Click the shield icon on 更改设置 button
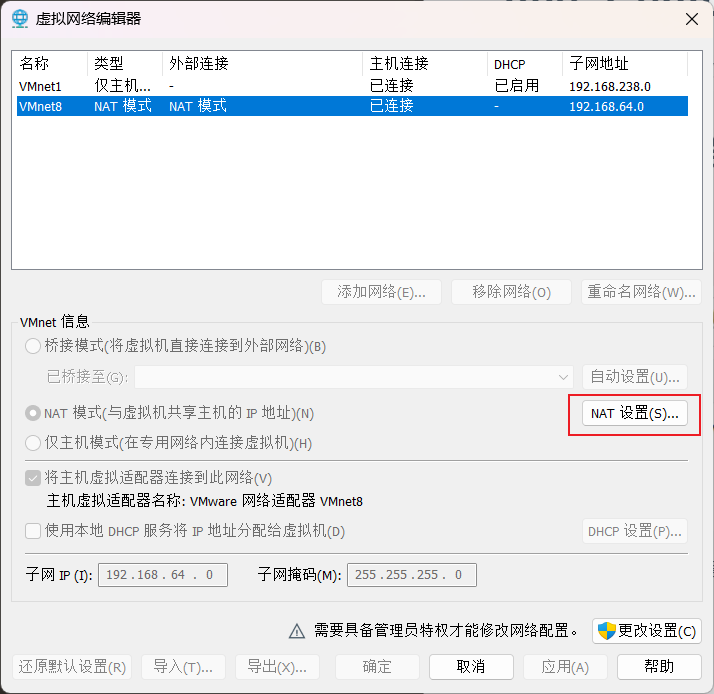The width and height of the screenshot is (714, 694). [607, 631]
